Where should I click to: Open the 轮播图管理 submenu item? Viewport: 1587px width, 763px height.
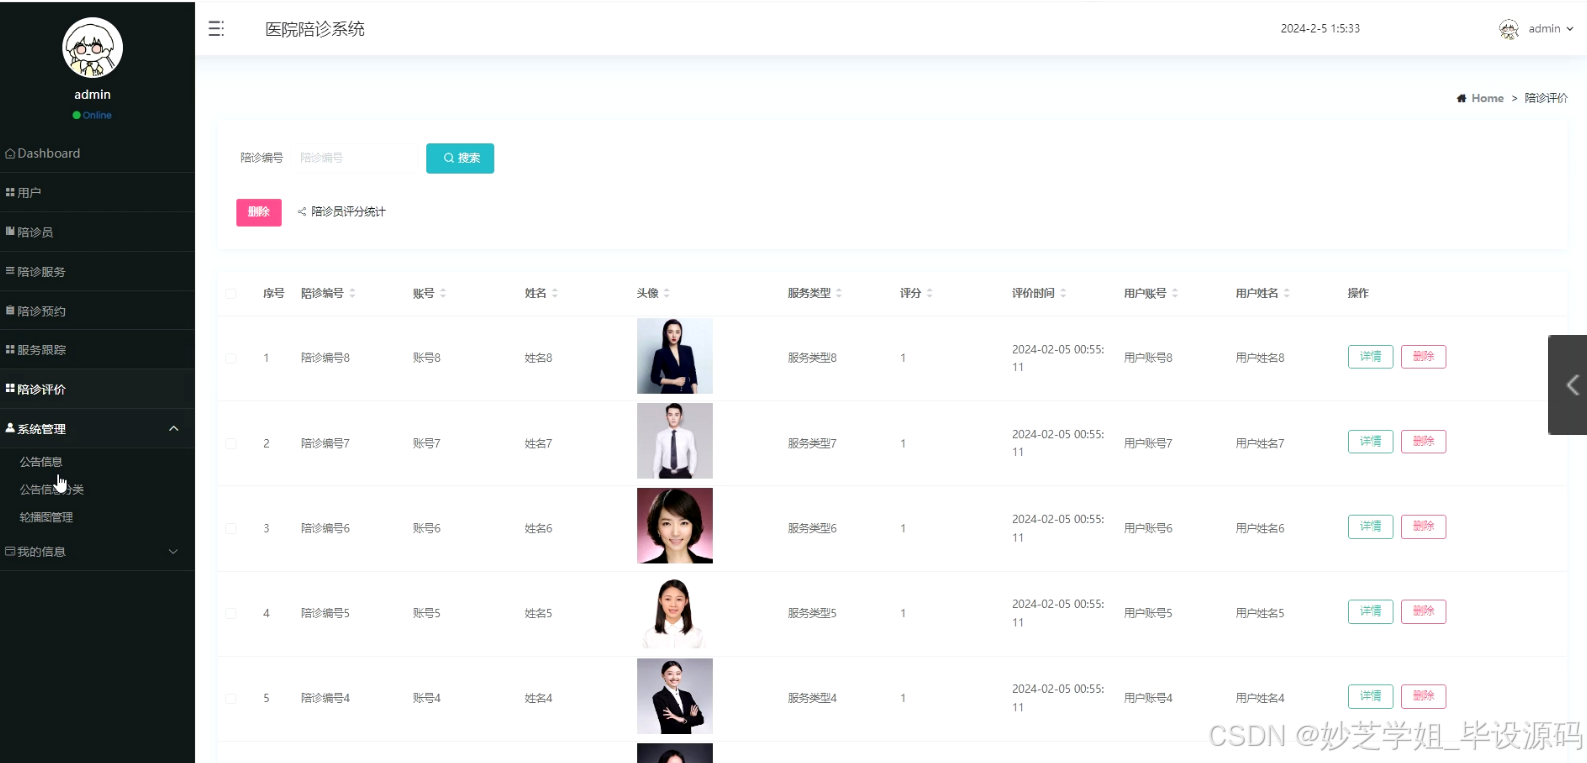pyautogui.click(x=46, y=517)
